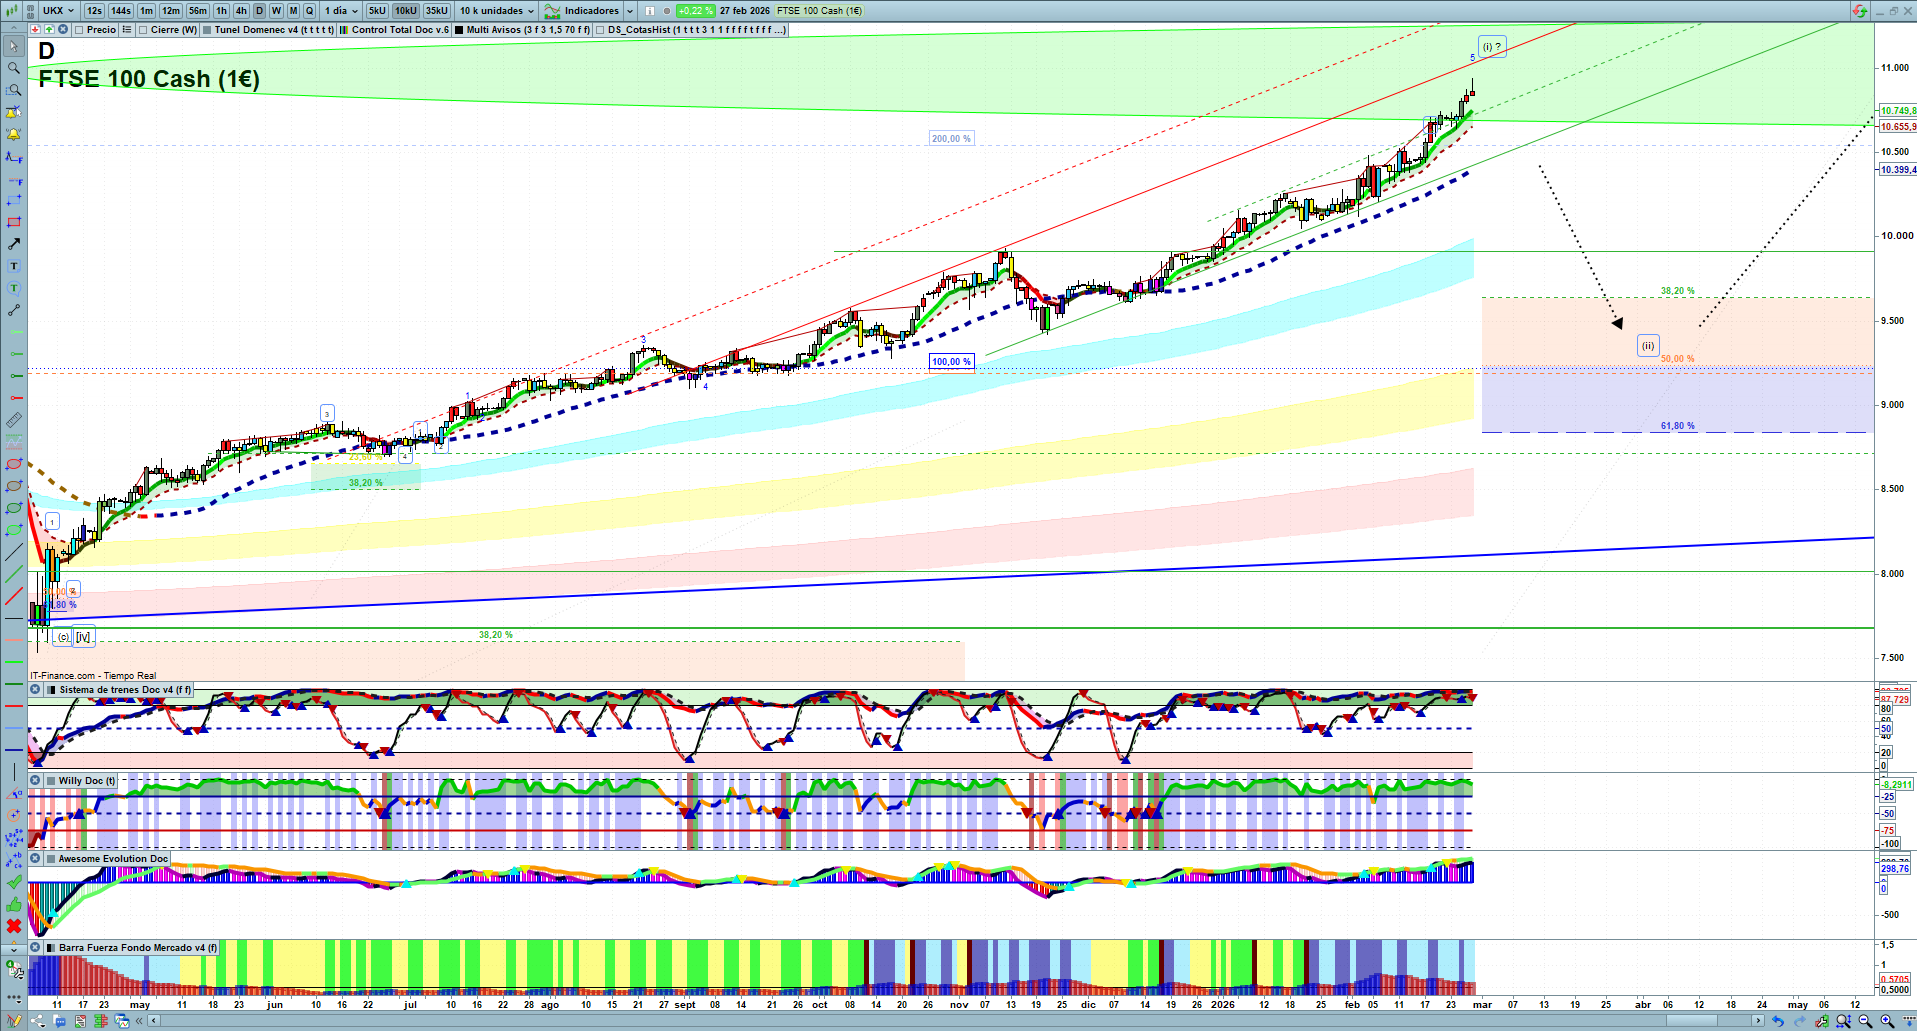This screenshot has height=1031, width=1917.
Task: Select the alarm bell alert tool
Action: [x=14, y=134]
